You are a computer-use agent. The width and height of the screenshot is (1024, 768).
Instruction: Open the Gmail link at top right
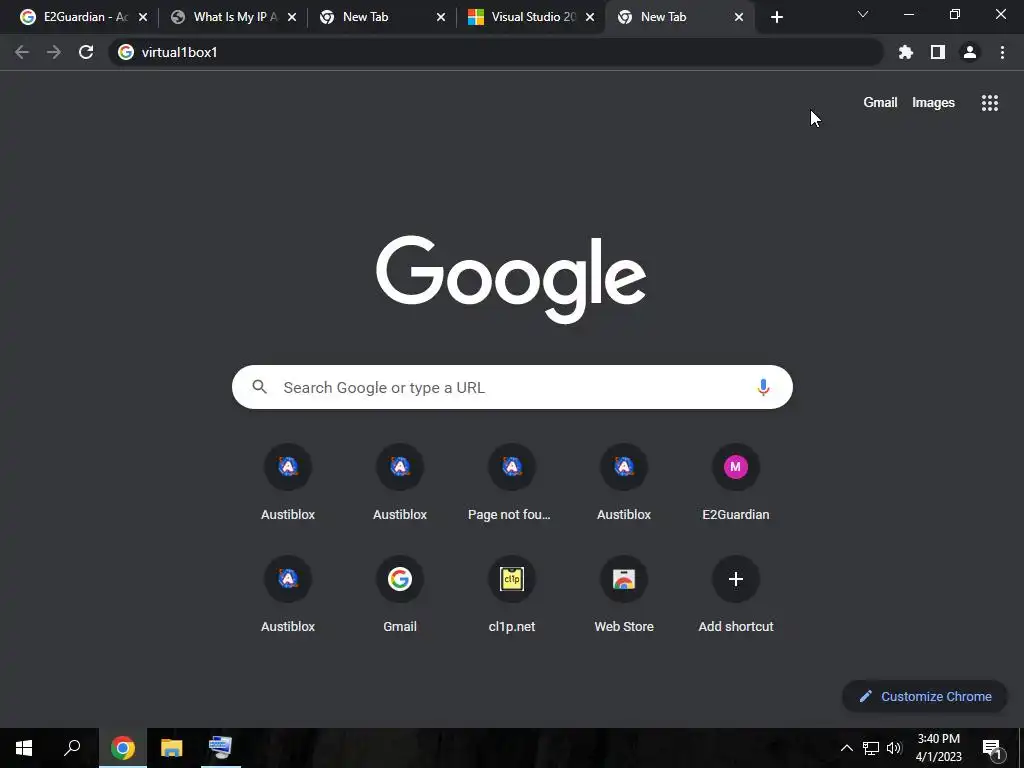click(x=880, y=103)
